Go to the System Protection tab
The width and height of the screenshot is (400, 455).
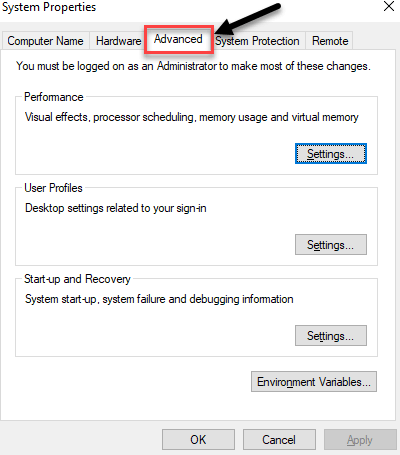(257, 41)
